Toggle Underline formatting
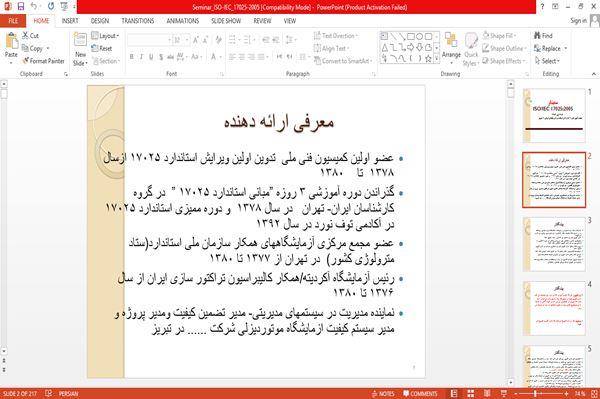Screen dimensions: 600x399 coord(151,57)
